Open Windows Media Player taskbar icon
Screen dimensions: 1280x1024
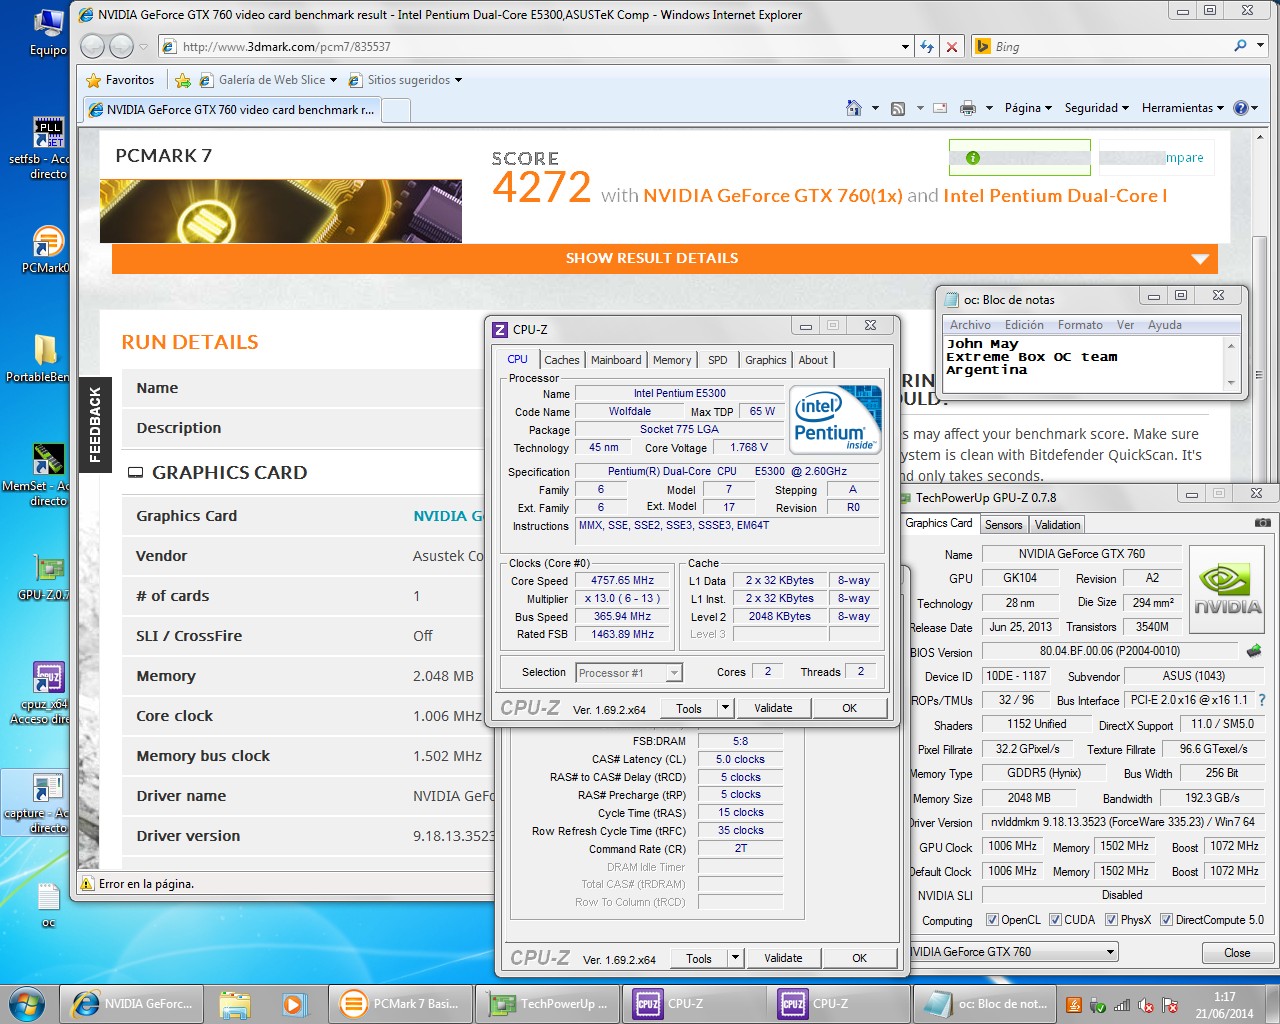point(293,1003)
